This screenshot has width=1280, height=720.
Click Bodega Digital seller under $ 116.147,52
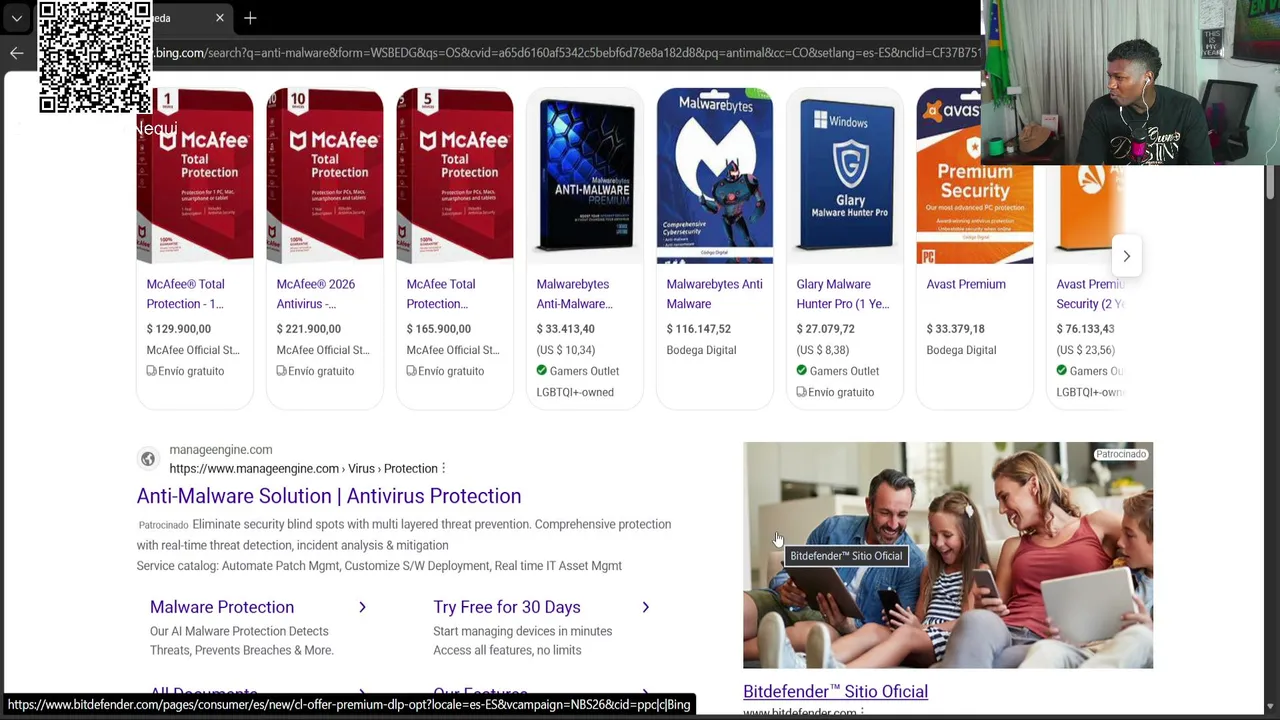(701, 350)
